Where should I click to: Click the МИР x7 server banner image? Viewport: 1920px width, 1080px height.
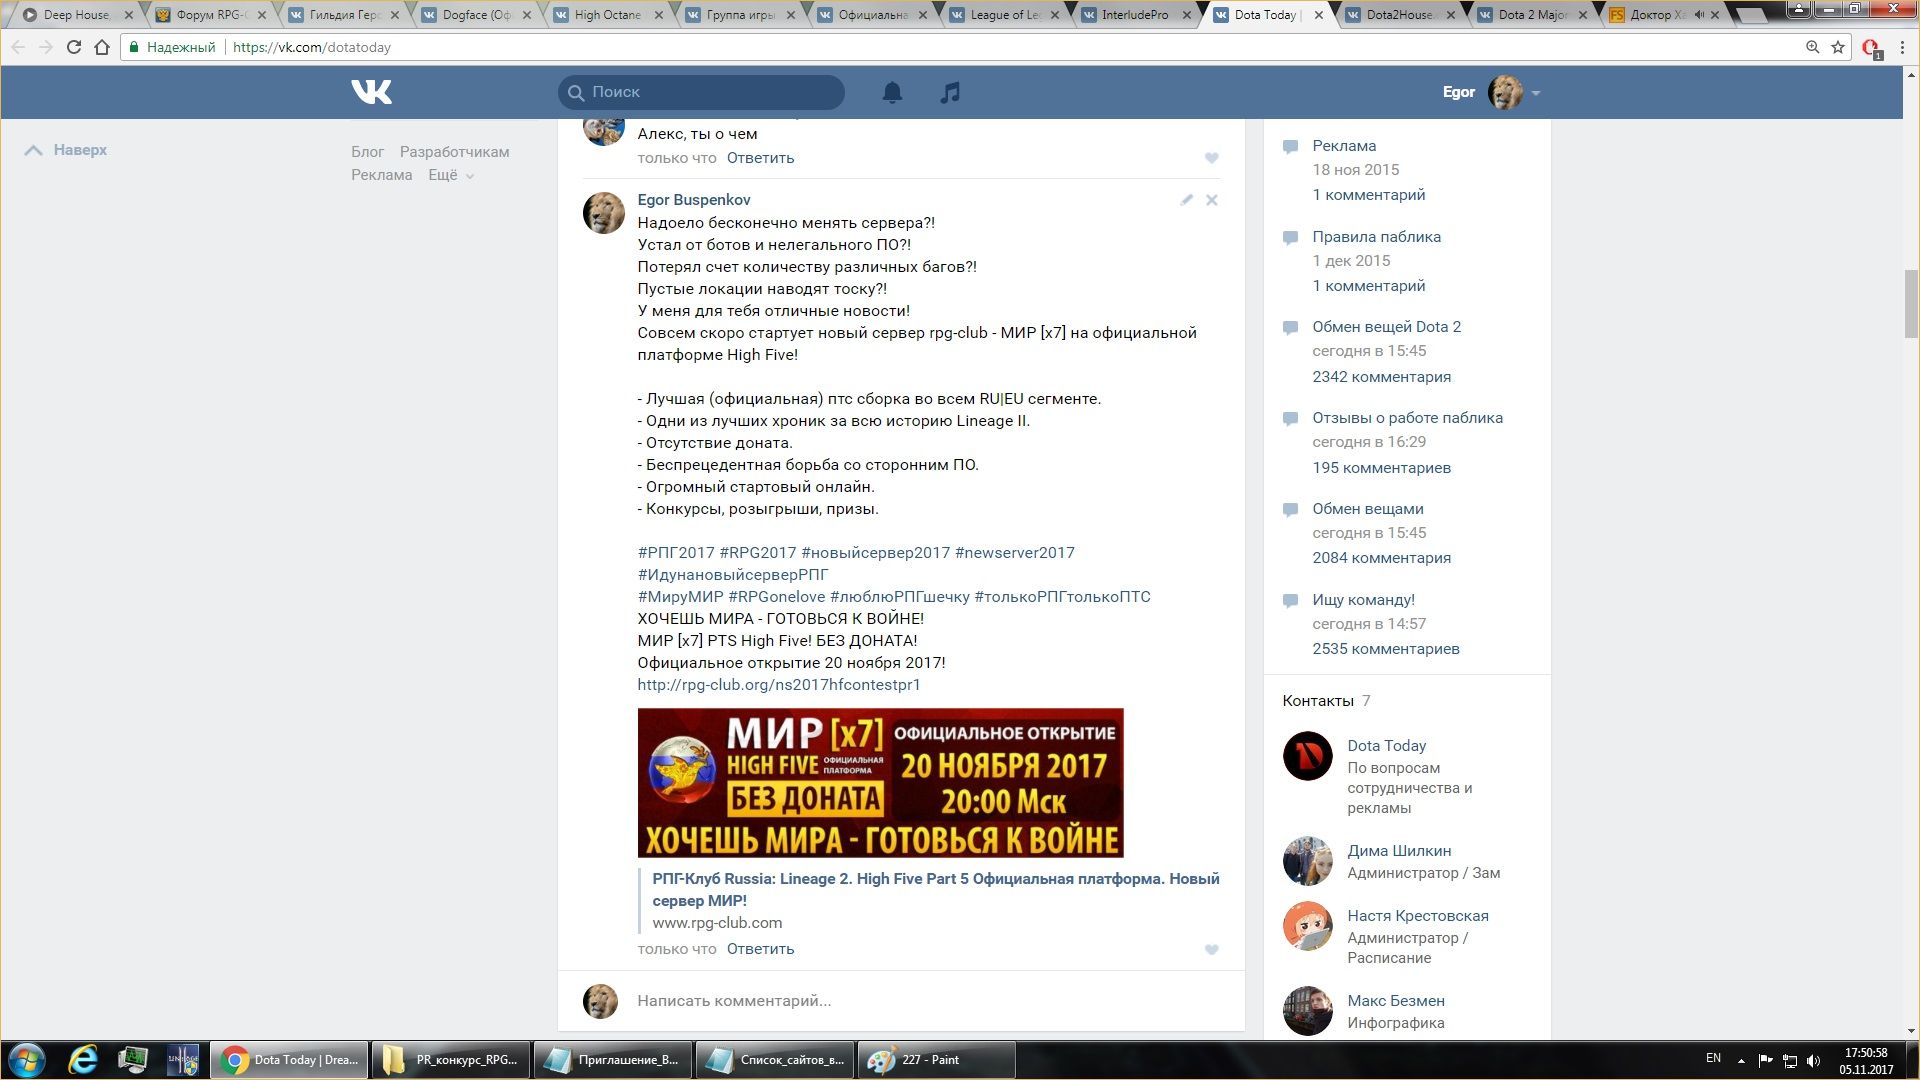880,783
